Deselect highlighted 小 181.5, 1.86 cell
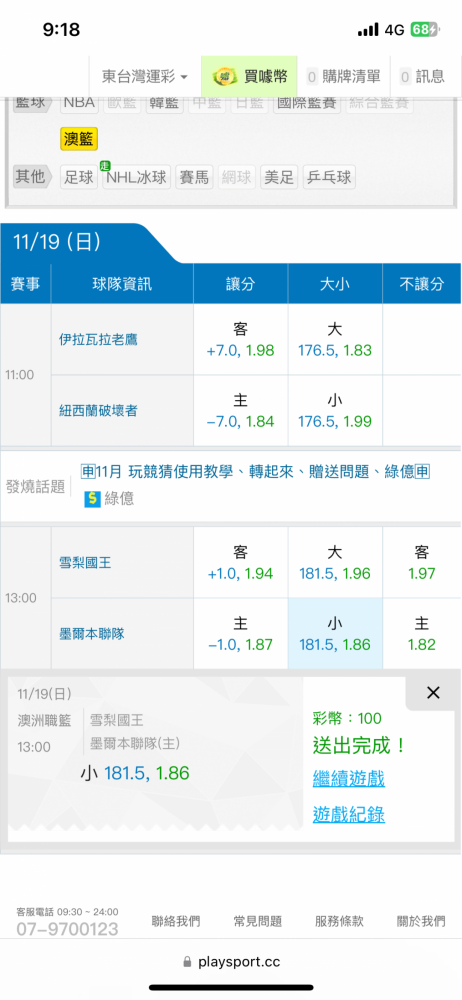Image resolution: width=462 pixels, height=1000 pixels. tap(335, 634)
